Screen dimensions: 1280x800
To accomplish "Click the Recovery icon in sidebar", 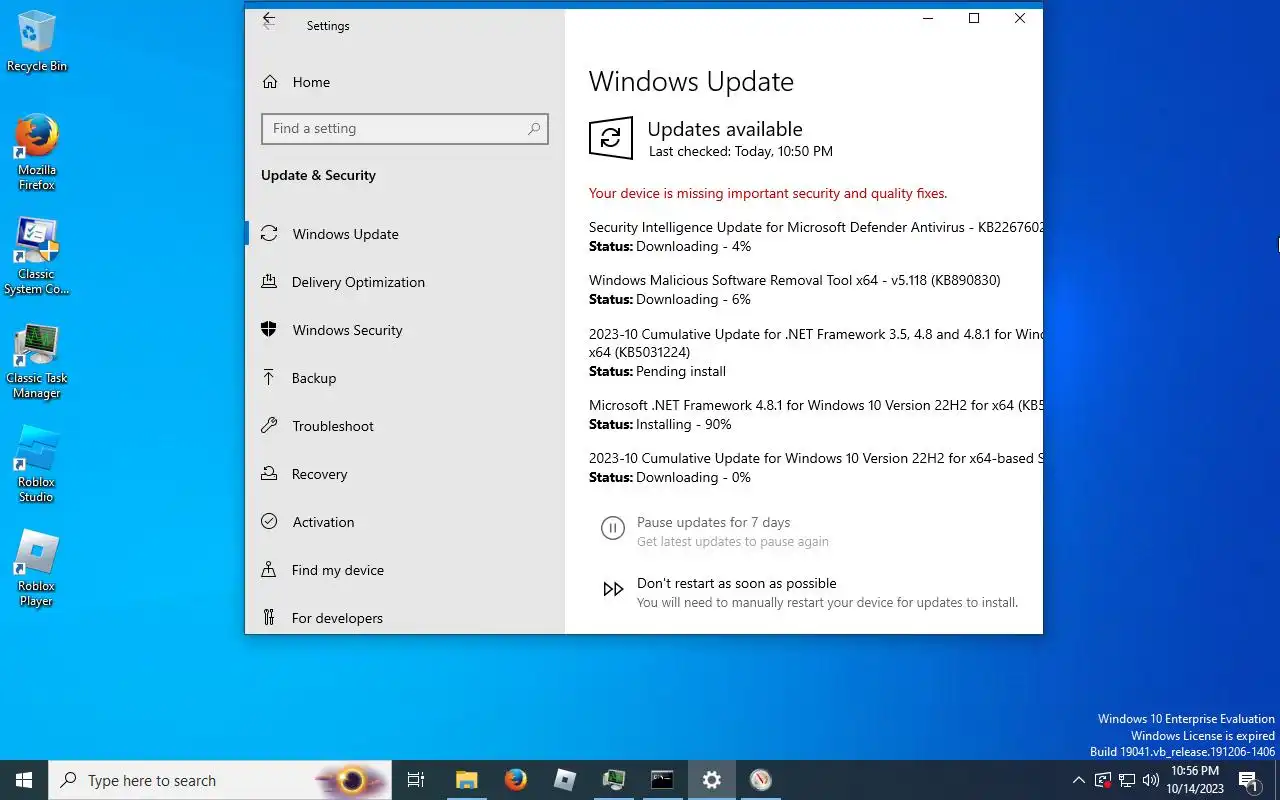I will [268, 473].
